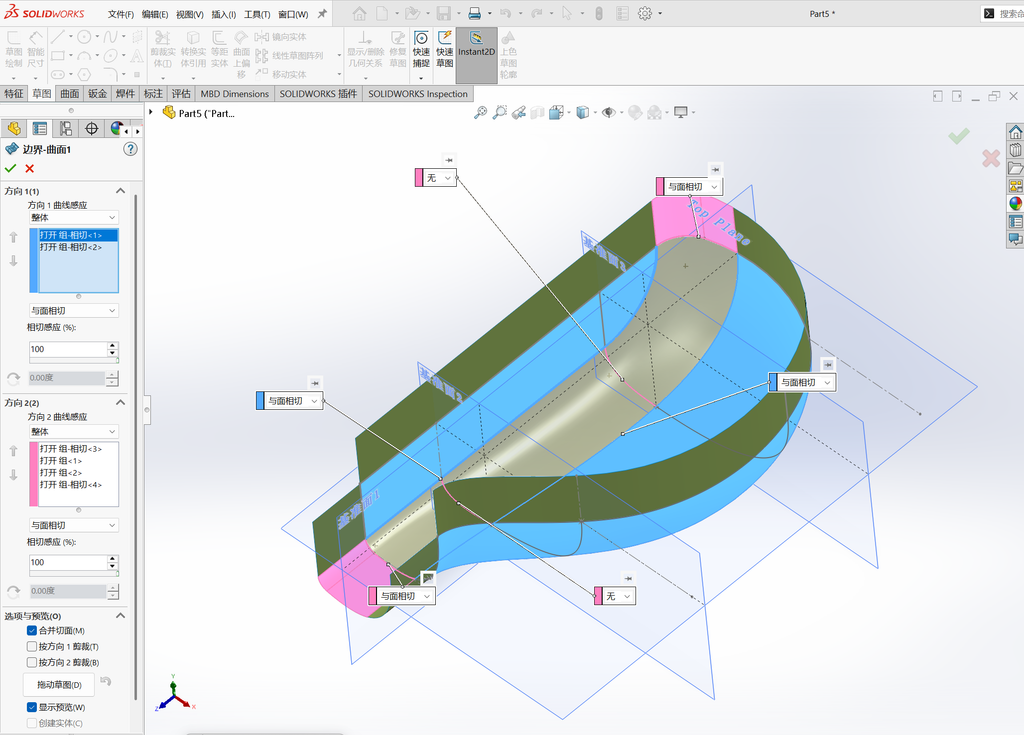Open the 插入(I) menu
This screenshot has height=735, width=1024.
click(x=223, y=14)
